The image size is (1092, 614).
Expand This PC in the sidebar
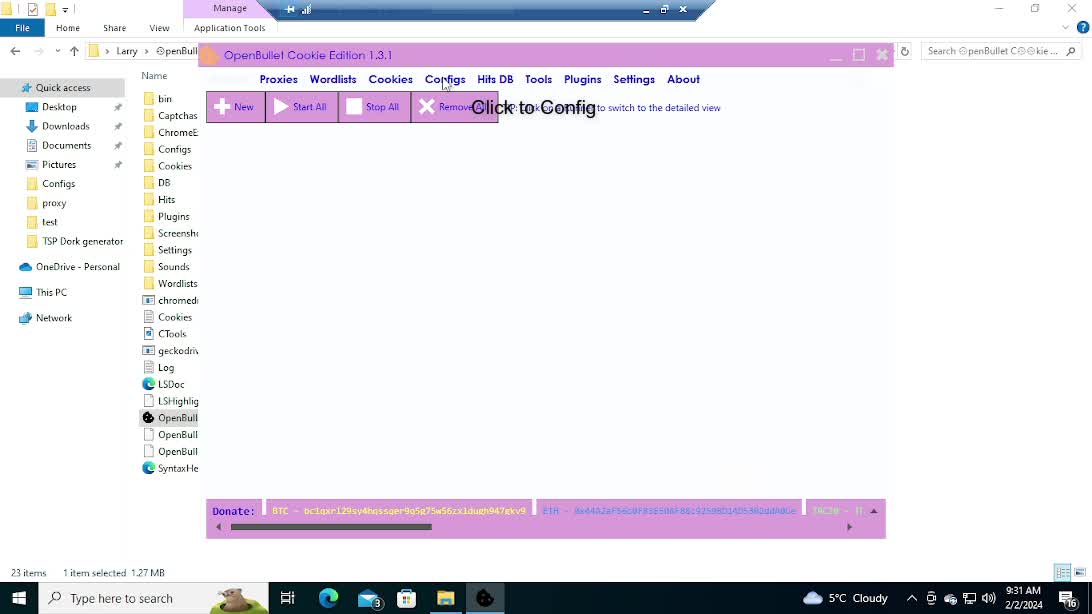[13, 292]
